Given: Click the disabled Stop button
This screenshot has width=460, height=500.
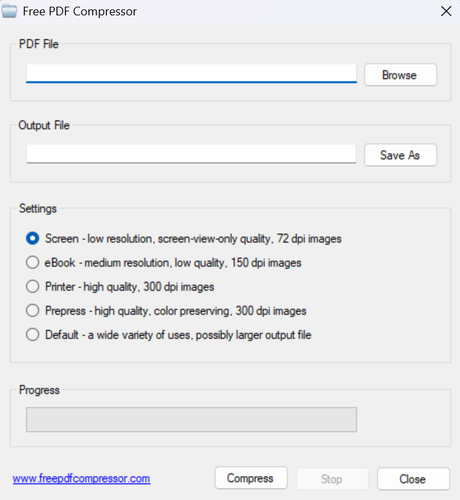Looking at the screenshot, I should [332, 479].
